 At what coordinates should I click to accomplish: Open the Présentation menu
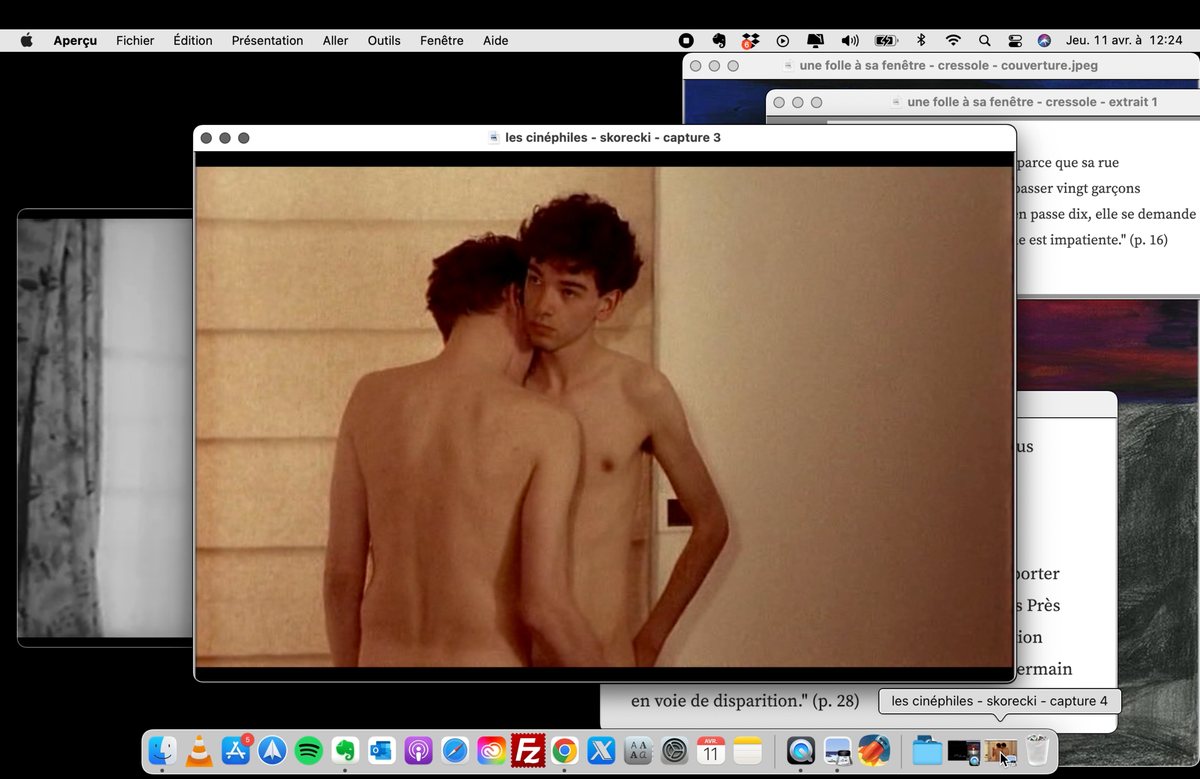267,41
